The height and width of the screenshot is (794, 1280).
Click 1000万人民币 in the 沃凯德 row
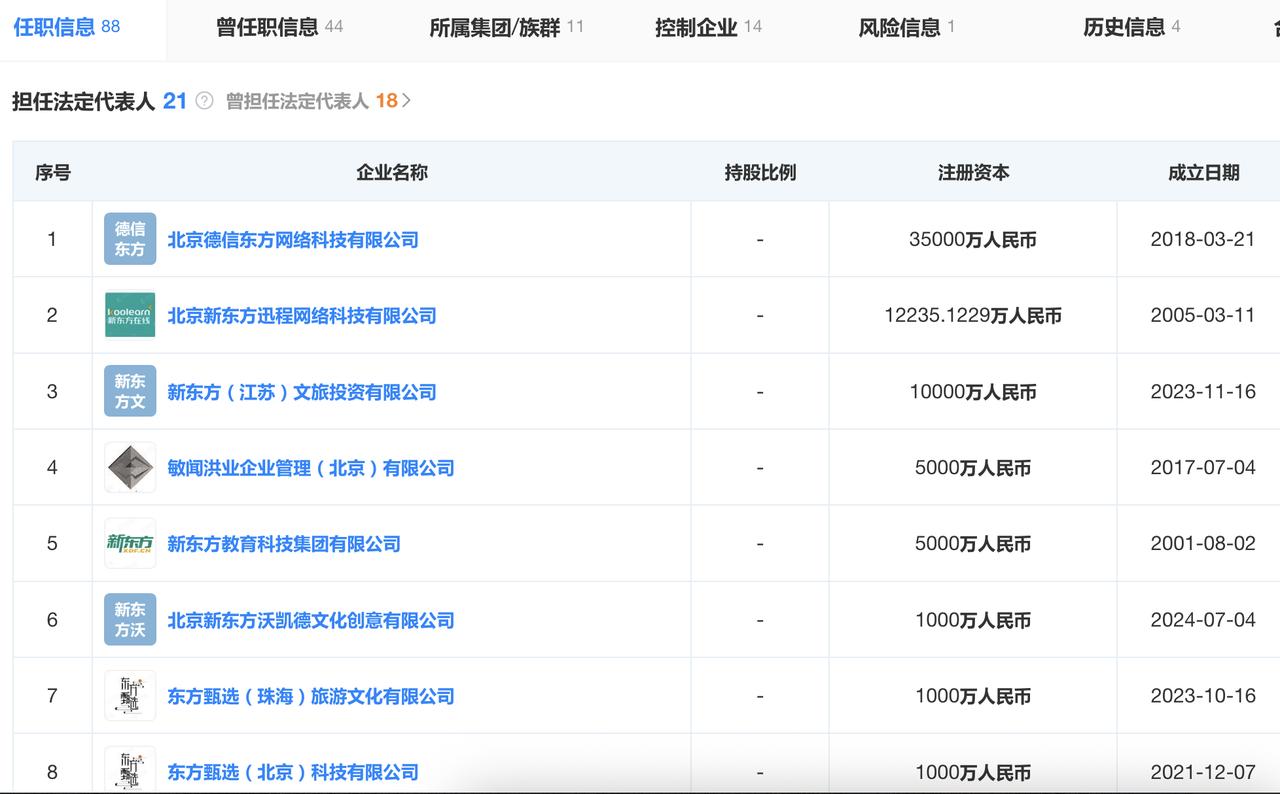pos(973,620)
